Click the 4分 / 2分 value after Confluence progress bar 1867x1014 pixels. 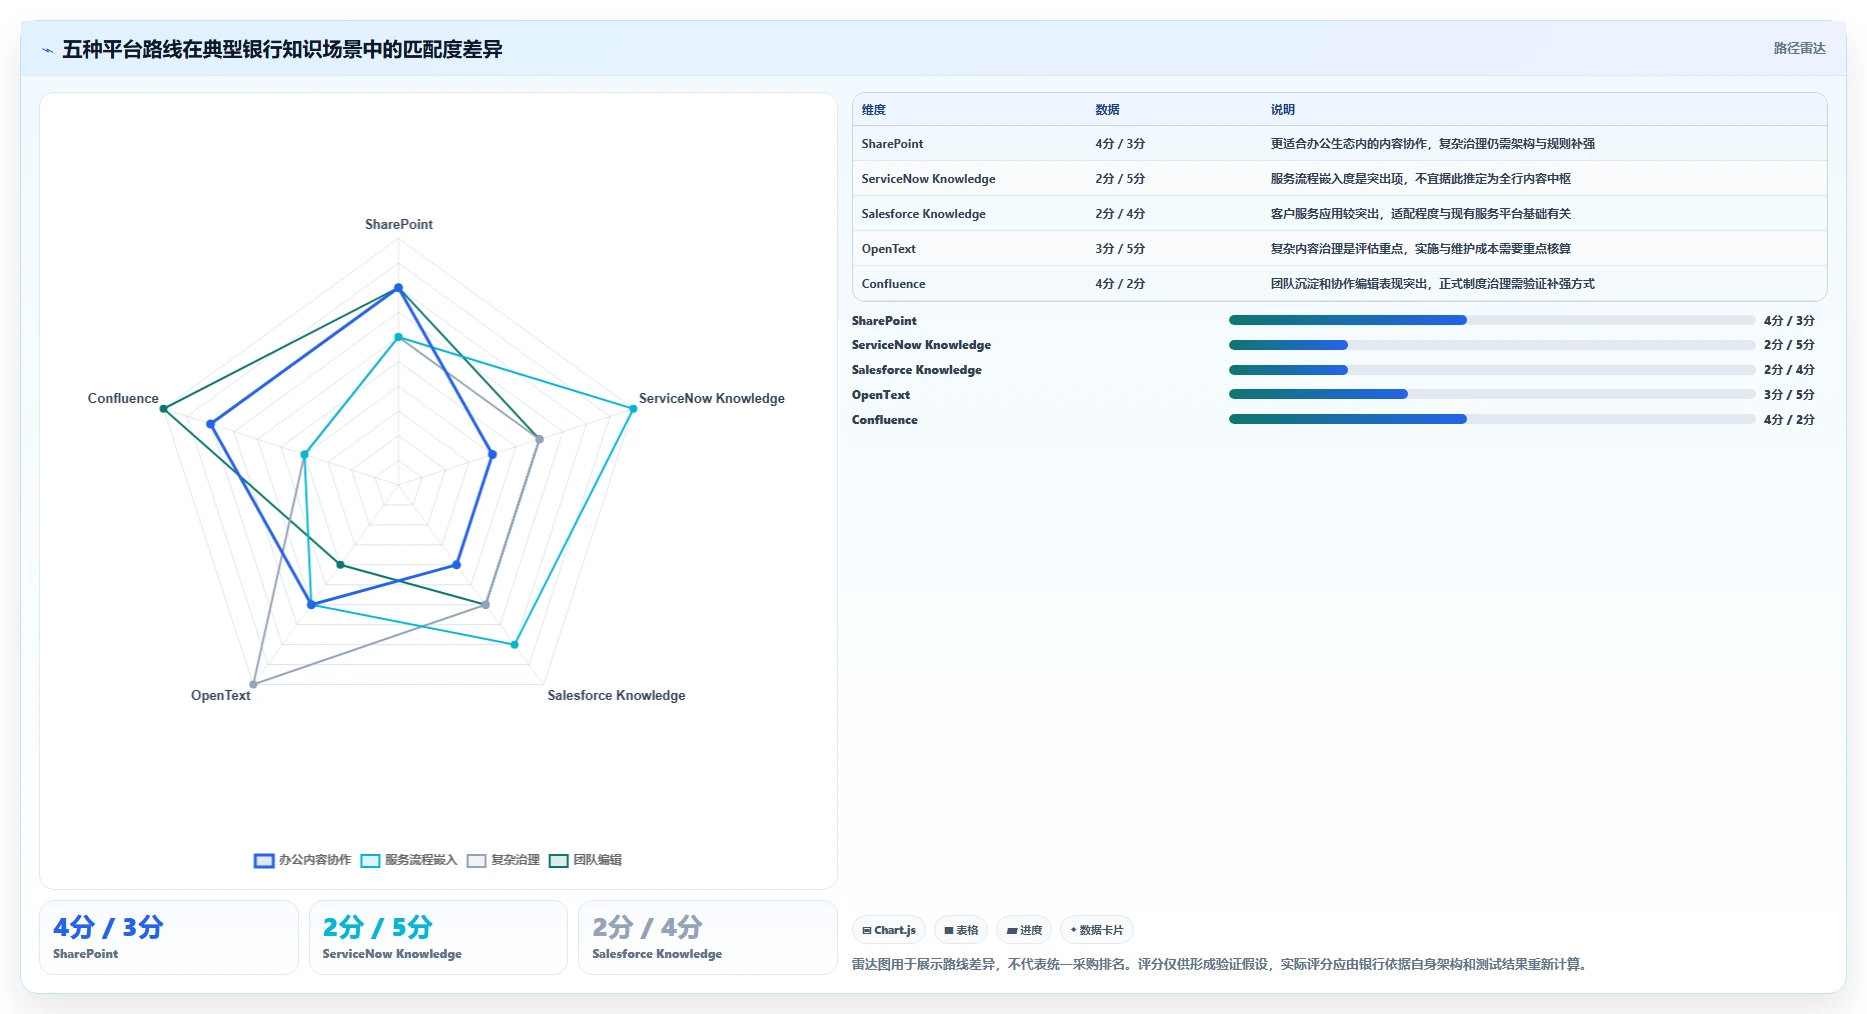[1789, 420]
